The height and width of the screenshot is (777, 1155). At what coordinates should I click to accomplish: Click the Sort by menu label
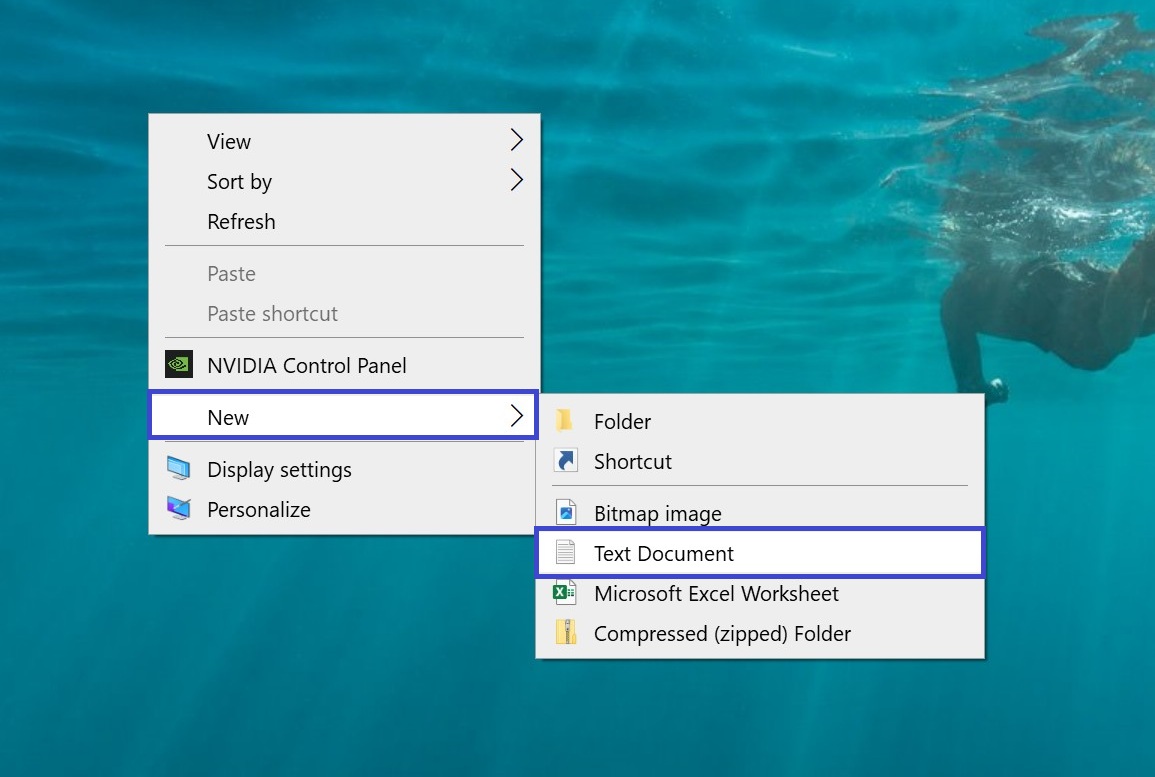point(239,182)
